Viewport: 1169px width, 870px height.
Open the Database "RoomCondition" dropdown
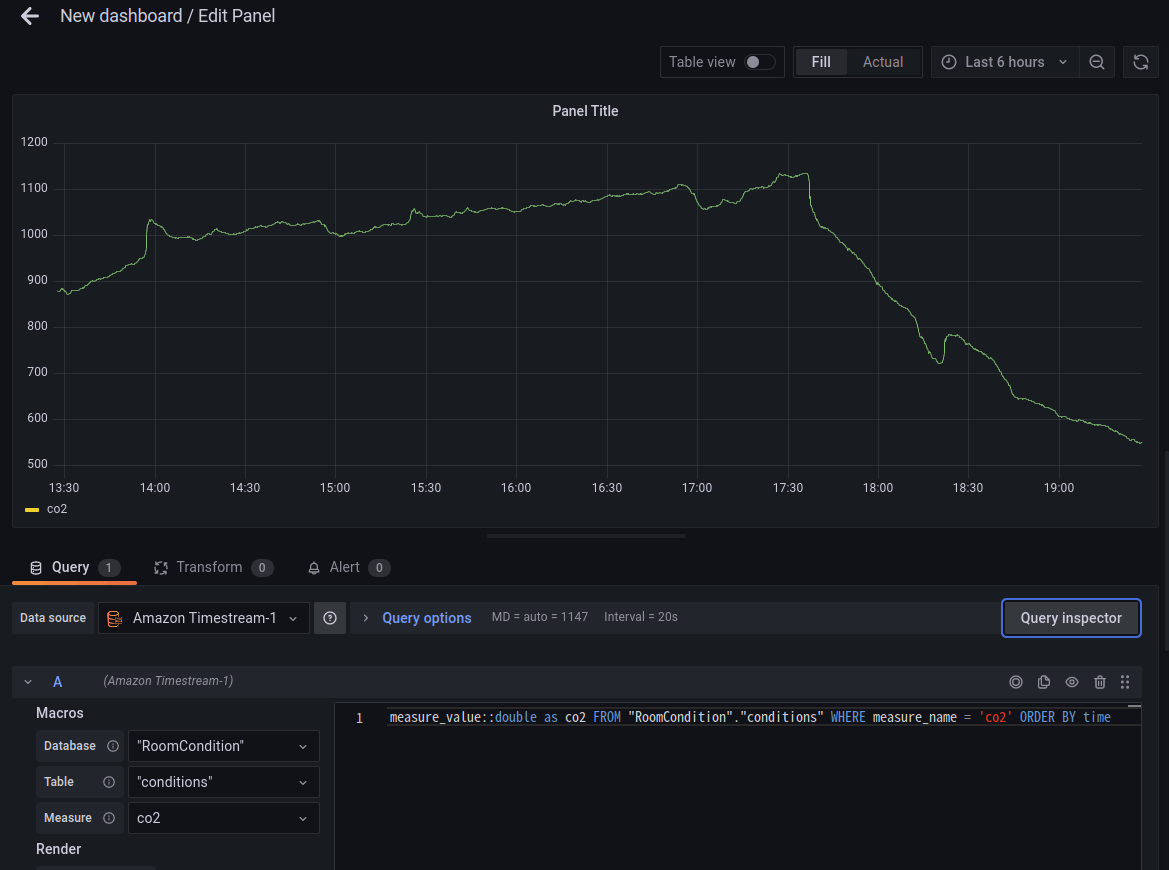(224, 746)
